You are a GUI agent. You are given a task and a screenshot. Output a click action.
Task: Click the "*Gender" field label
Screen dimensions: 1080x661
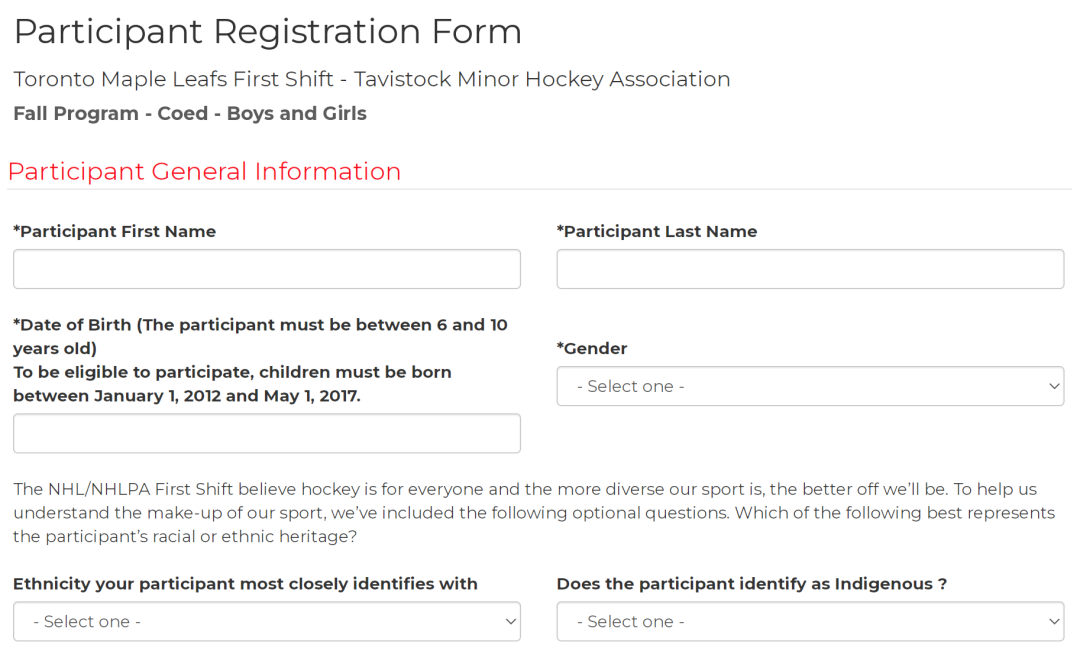point(592,348)
